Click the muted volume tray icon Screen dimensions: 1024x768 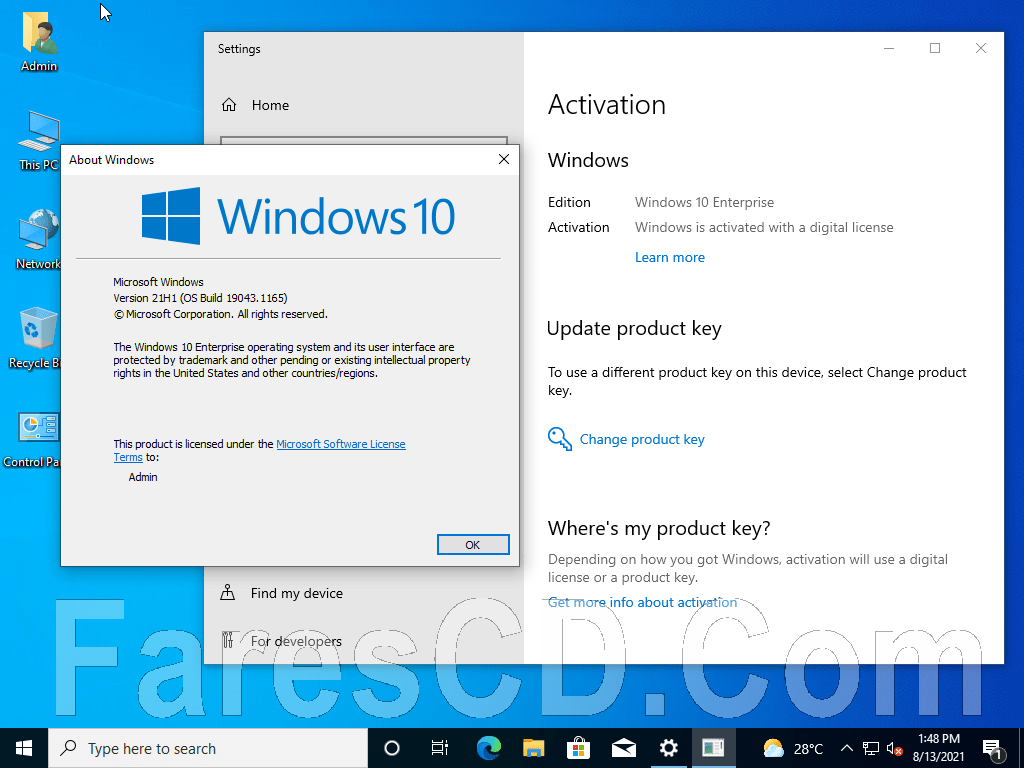click(x=895, y=749)
